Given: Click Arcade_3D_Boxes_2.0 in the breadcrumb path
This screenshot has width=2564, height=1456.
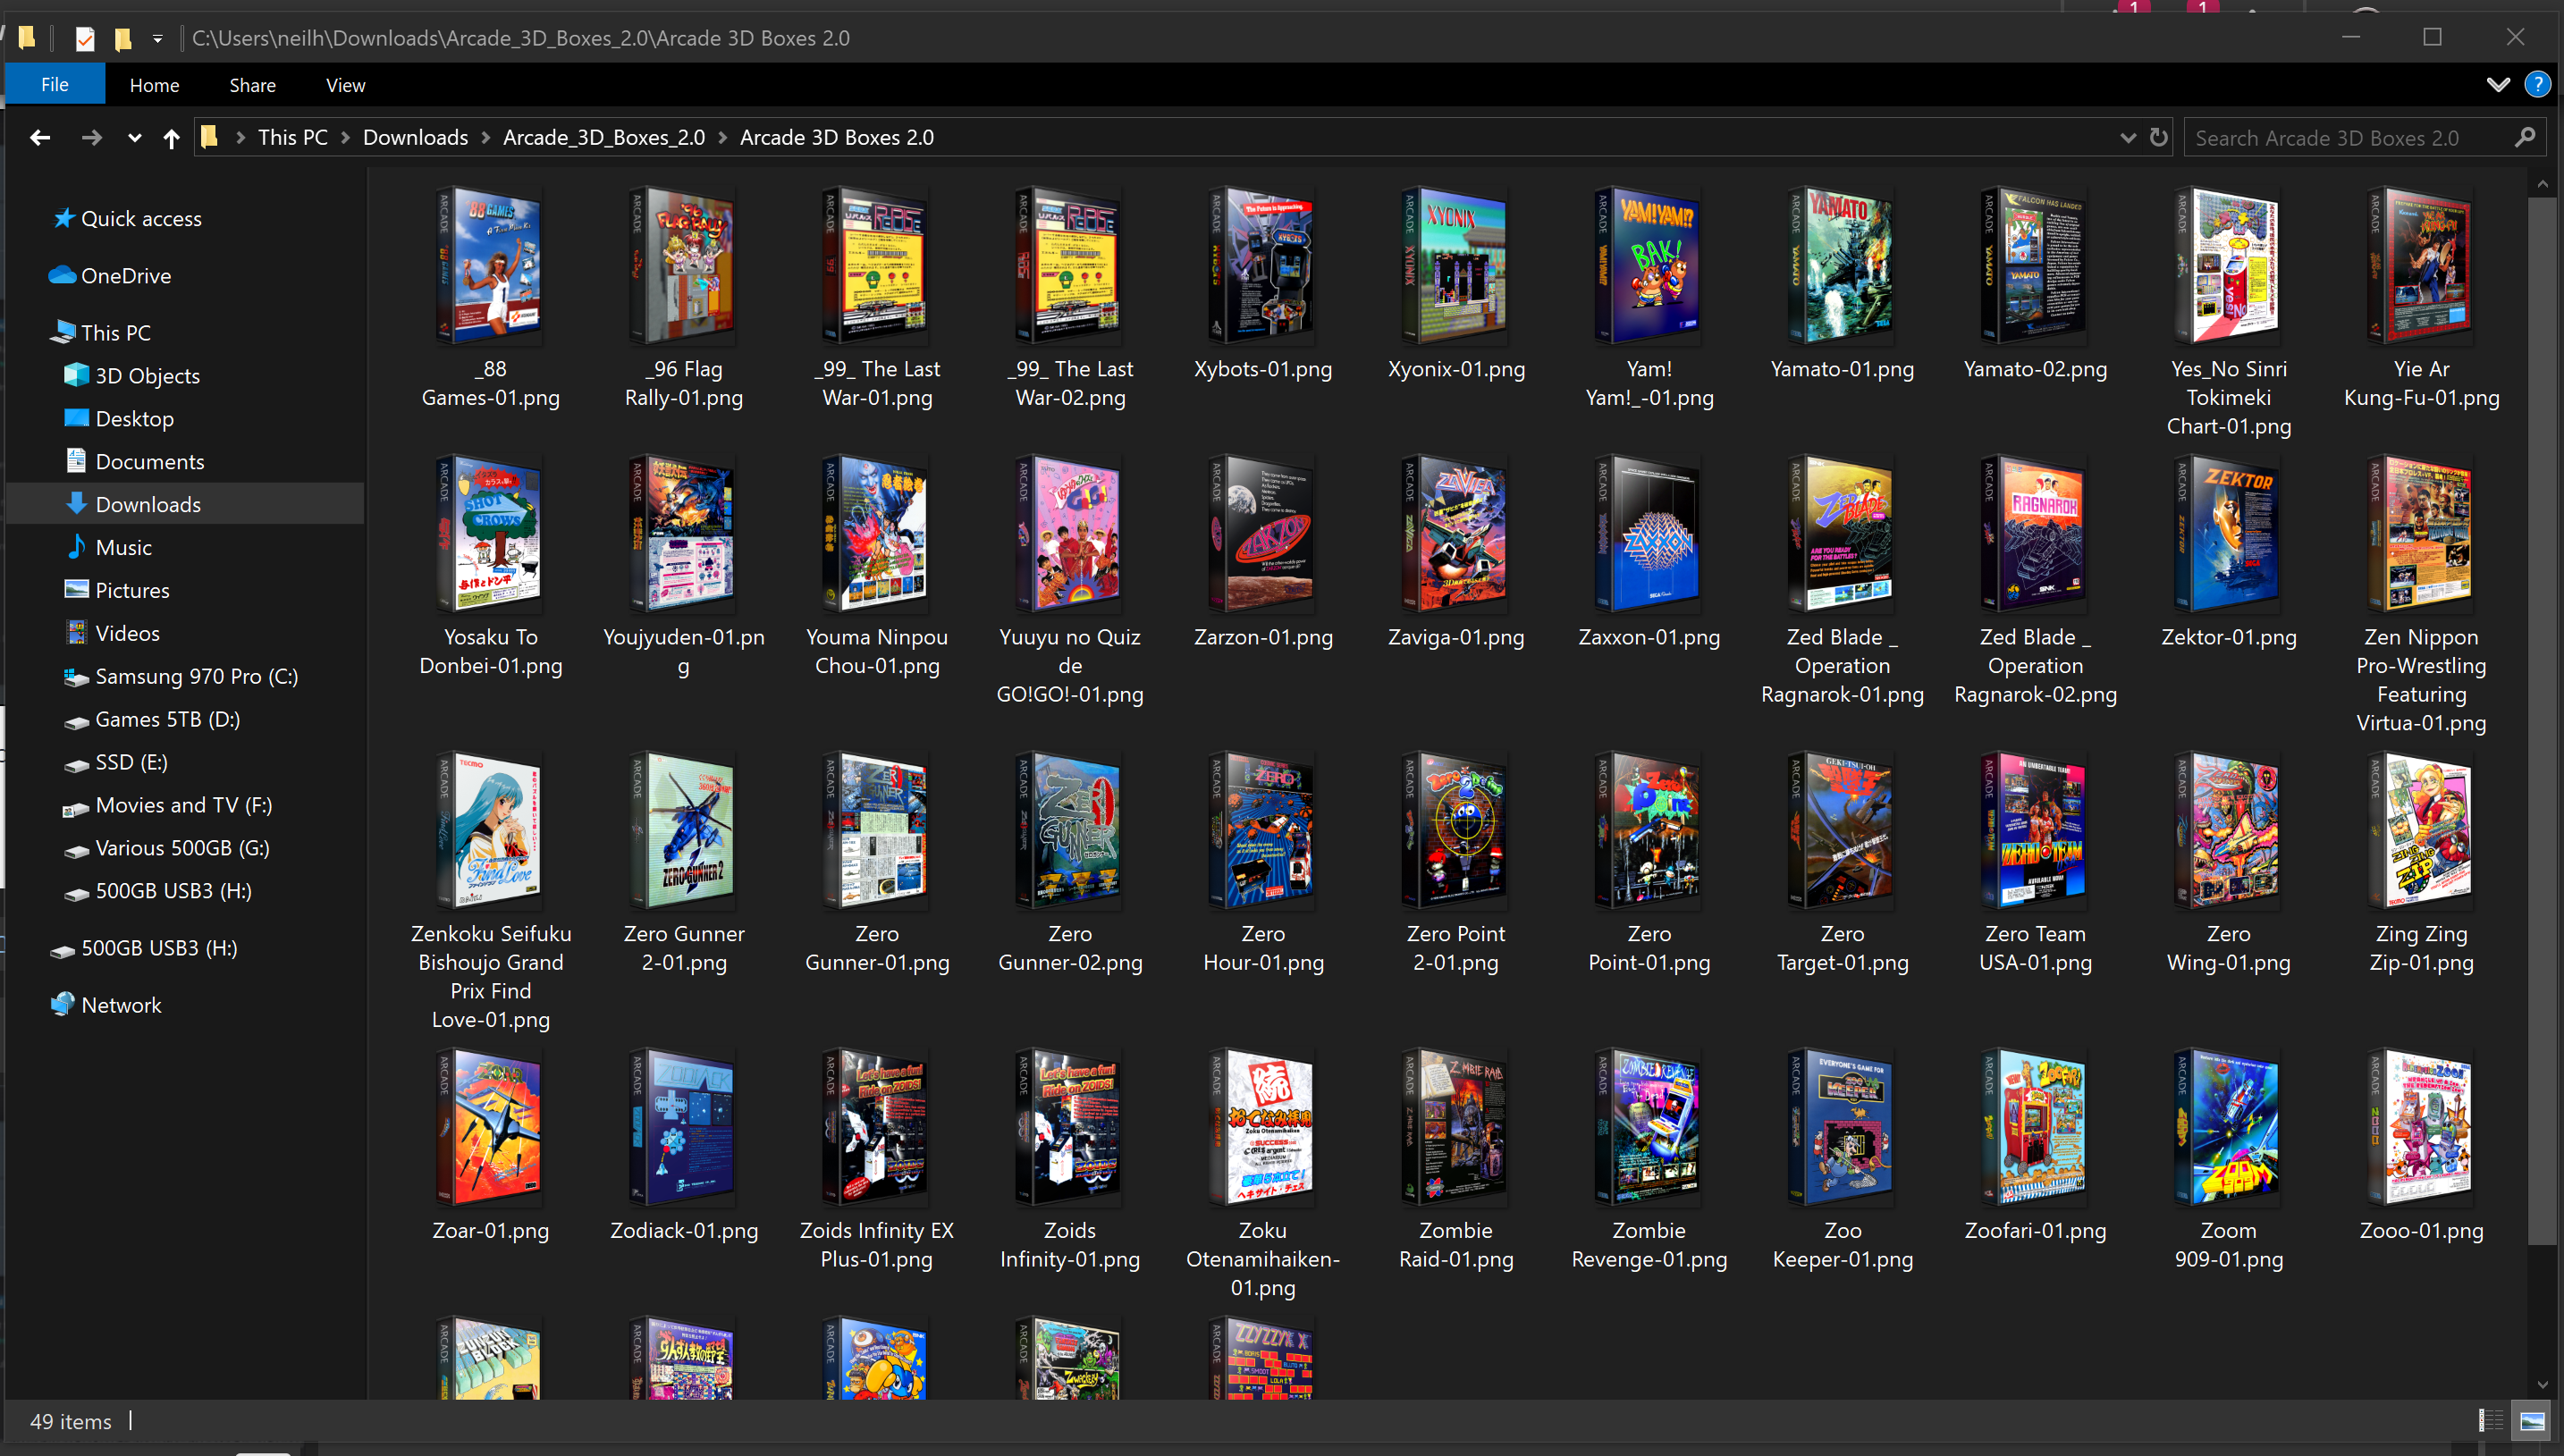Looking at the screenshot, I should click(x=604, y=137).
